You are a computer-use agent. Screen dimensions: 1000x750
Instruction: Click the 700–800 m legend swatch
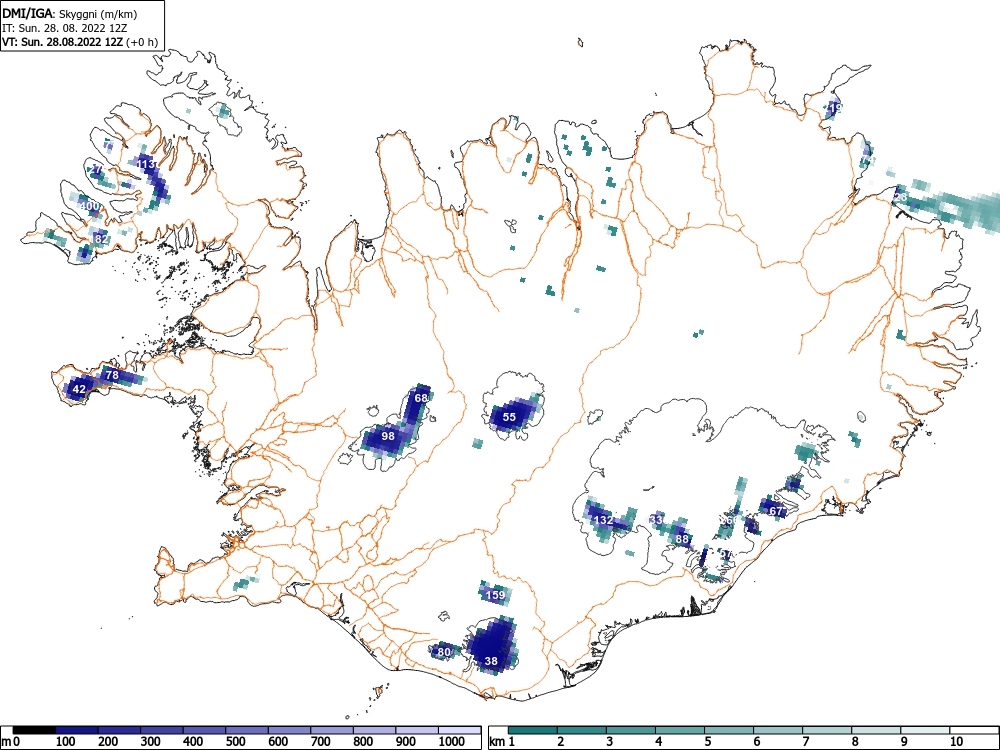click(332, 730)
